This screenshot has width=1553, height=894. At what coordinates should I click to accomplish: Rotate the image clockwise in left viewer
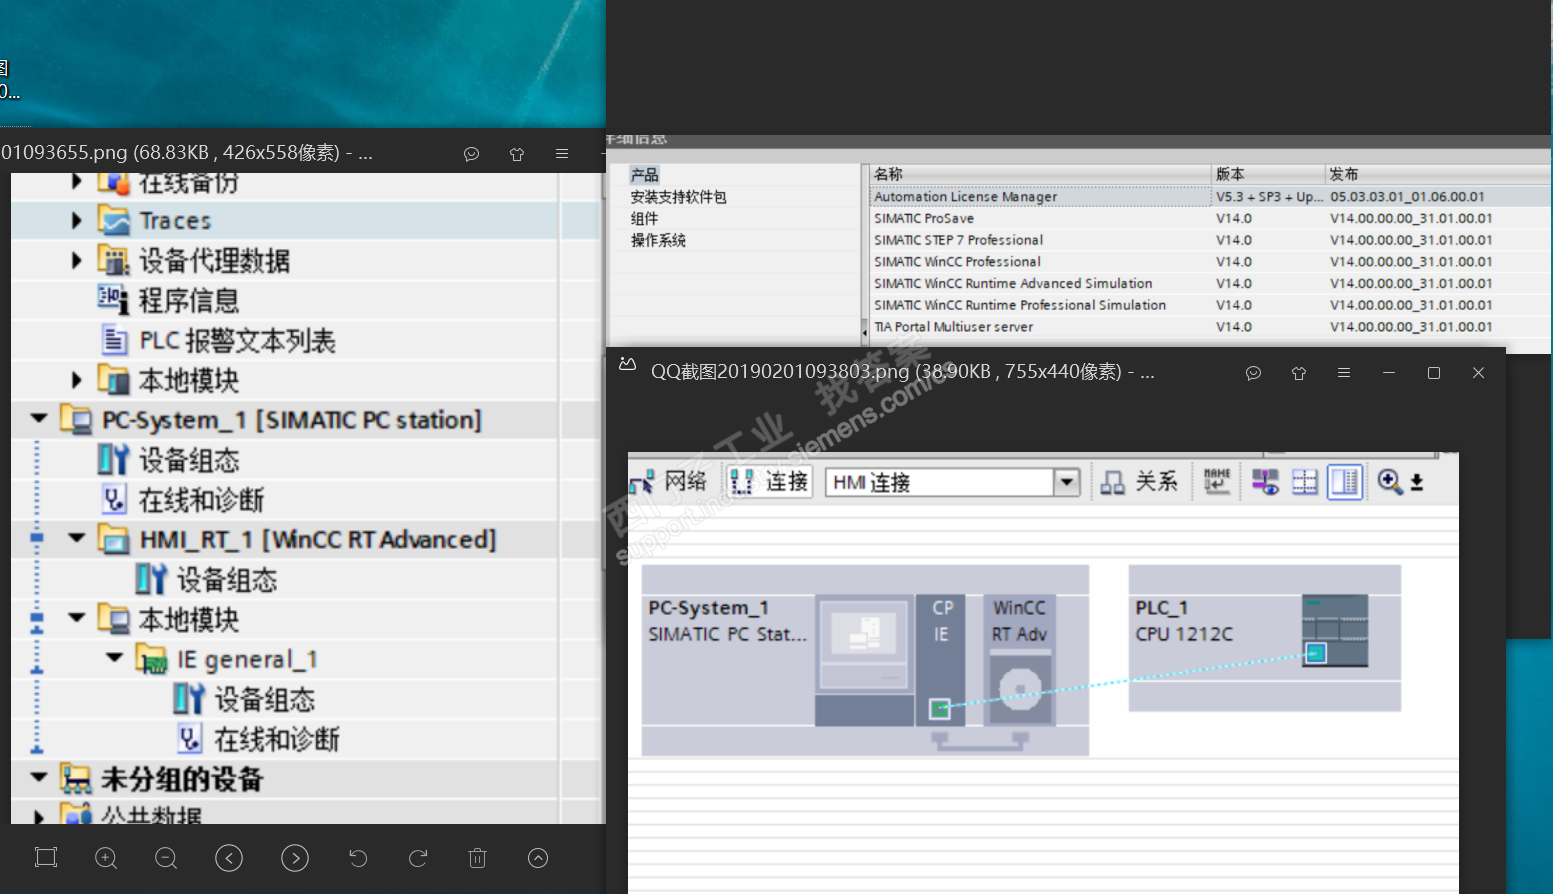point(418,858)
